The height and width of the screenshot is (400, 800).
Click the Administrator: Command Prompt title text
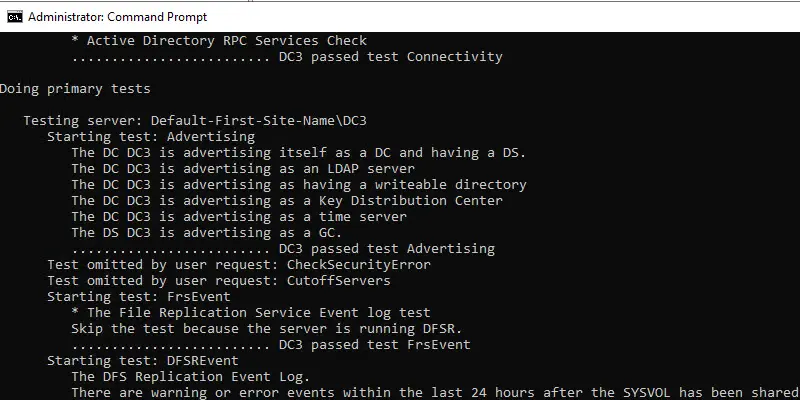117,17
